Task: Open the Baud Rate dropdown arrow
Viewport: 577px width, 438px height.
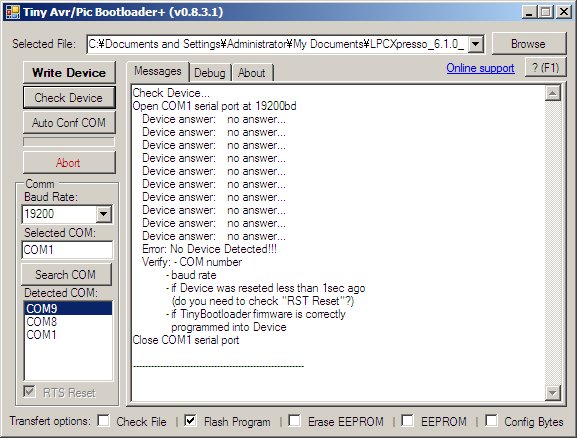Action: point(104,214)
